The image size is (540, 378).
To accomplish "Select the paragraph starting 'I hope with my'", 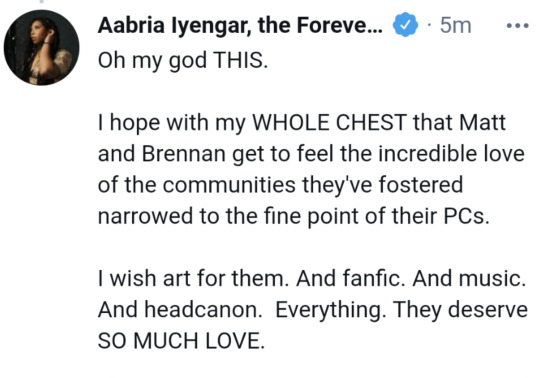I will pos(311,169).
